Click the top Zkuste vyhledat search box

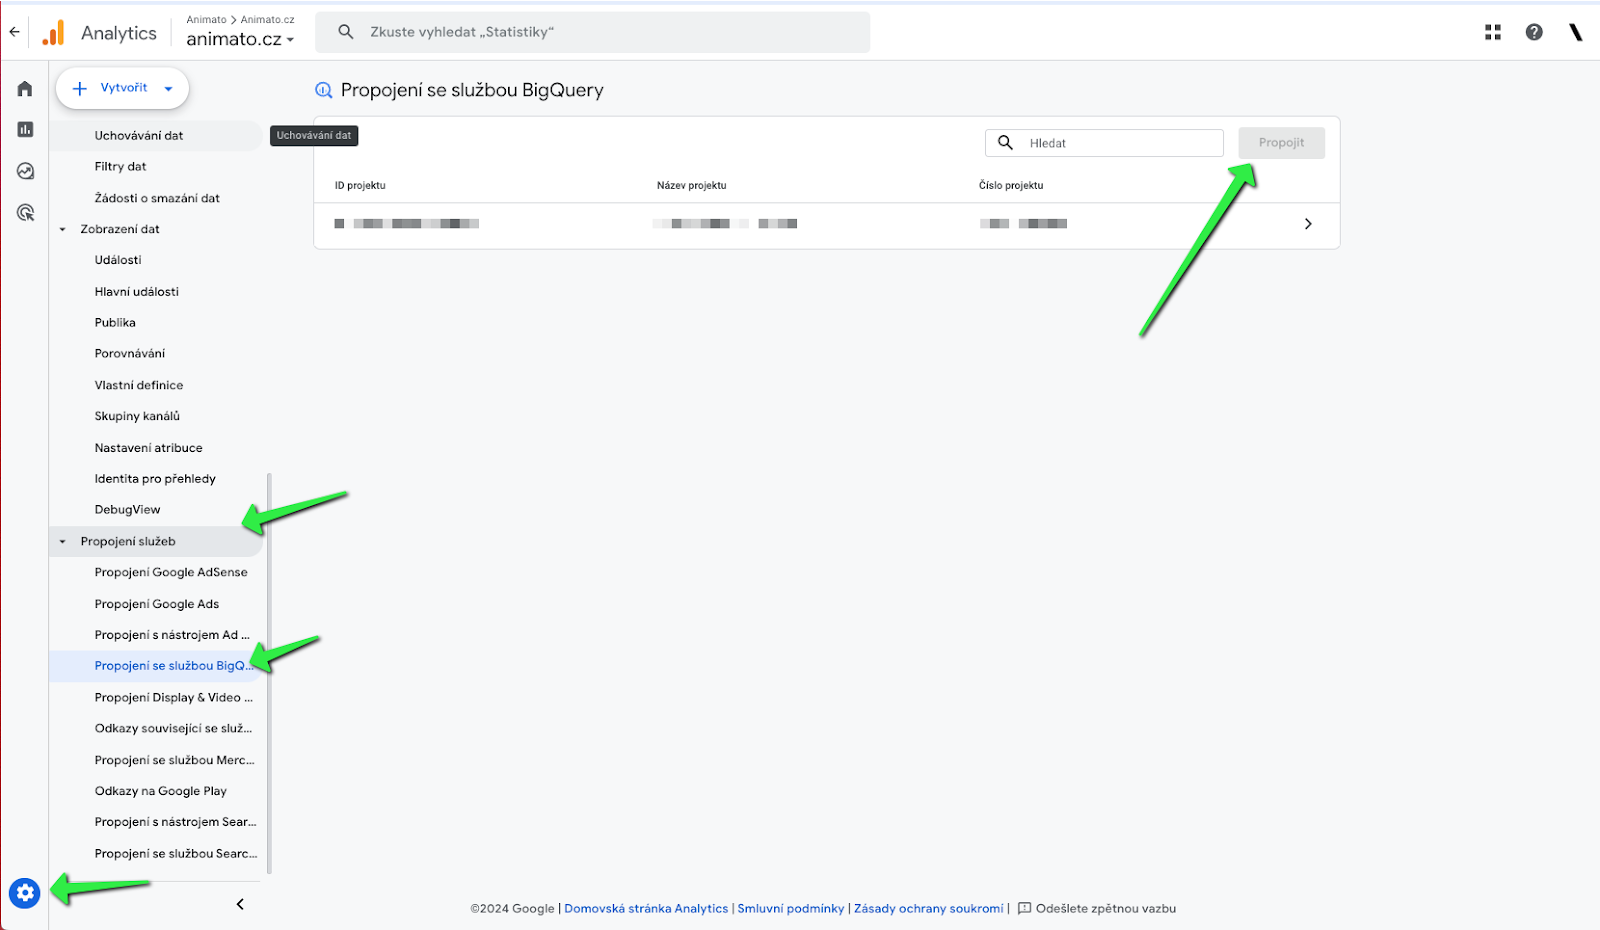pos(592,32)
